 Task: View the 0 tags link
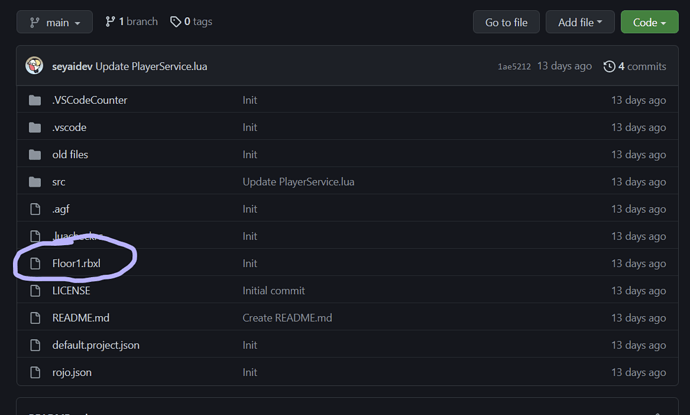coord(191,22)
